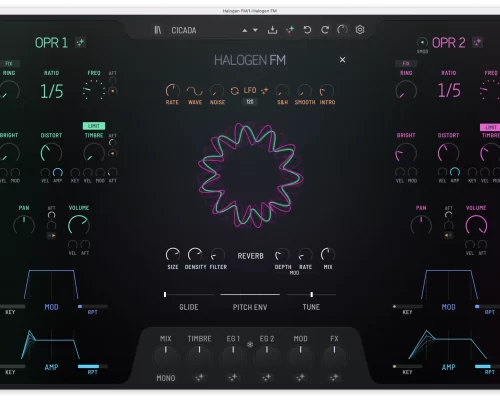Click the LFO tempo value 120
Screen dimensions: 500x400
(250, 102)
